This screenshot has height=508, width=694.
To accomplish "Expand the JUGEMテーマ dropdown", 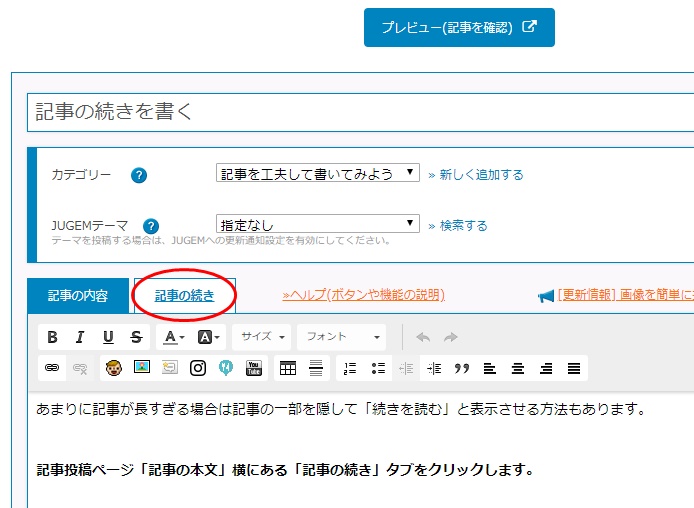I will [x=318, y=225].
